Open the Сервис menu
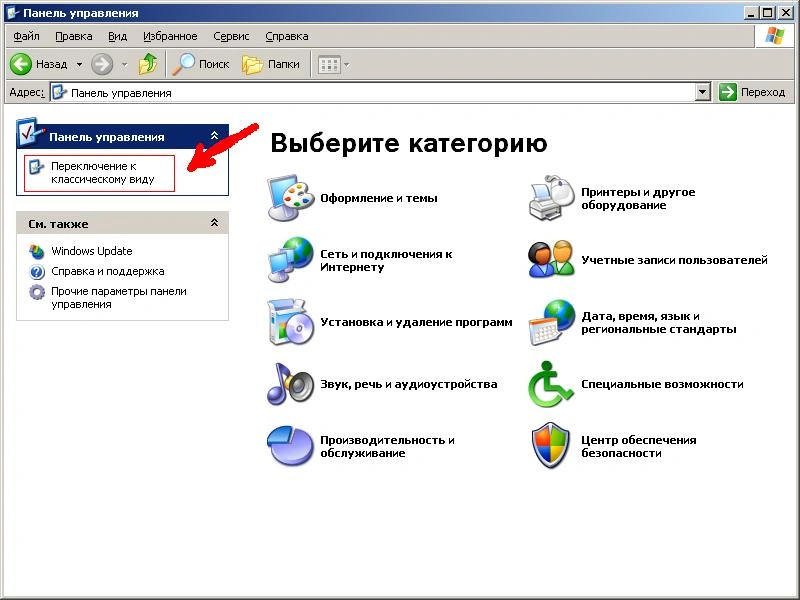 [231, 36]
